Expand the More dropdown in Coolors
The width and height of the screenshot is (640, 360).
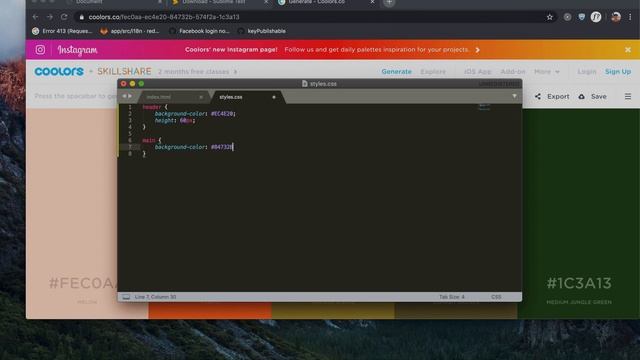(547, 71)
